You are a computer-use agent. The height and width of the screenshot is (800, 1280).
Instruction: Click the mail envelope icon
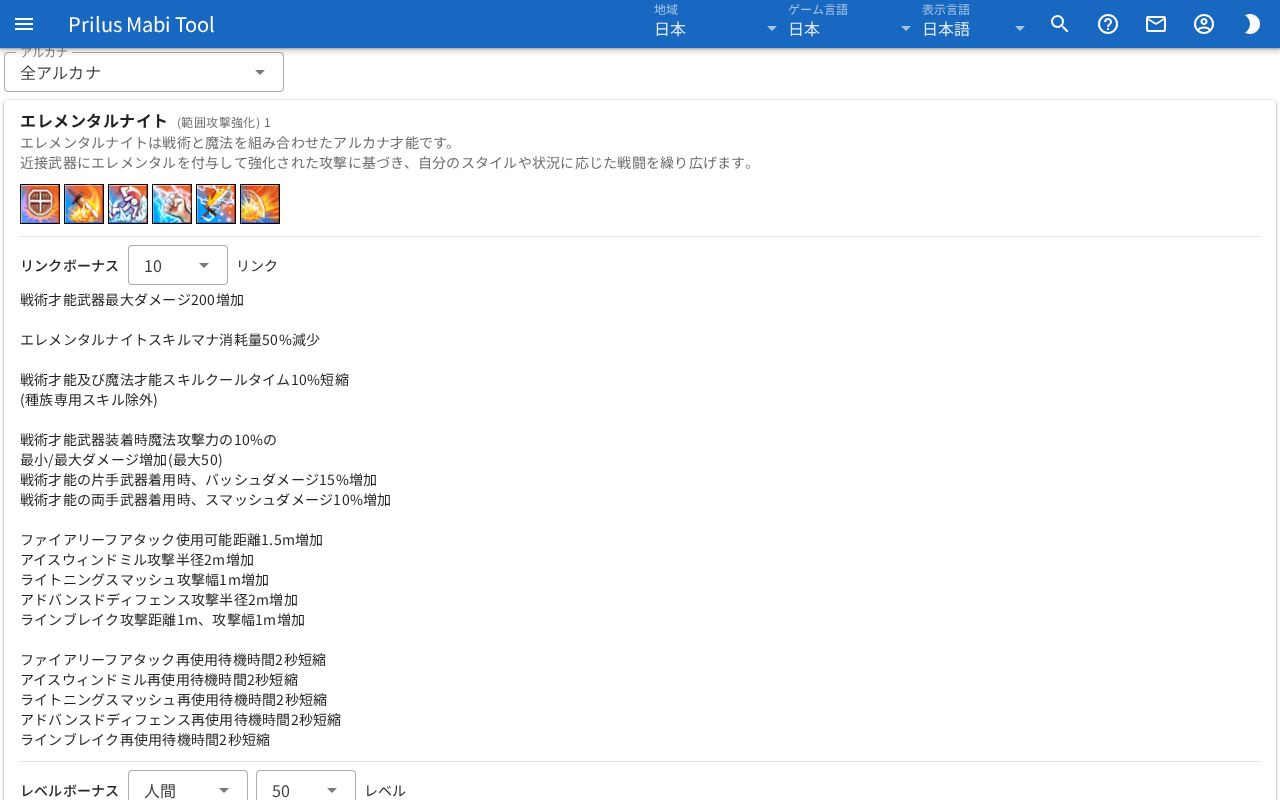click(1156, 24)
